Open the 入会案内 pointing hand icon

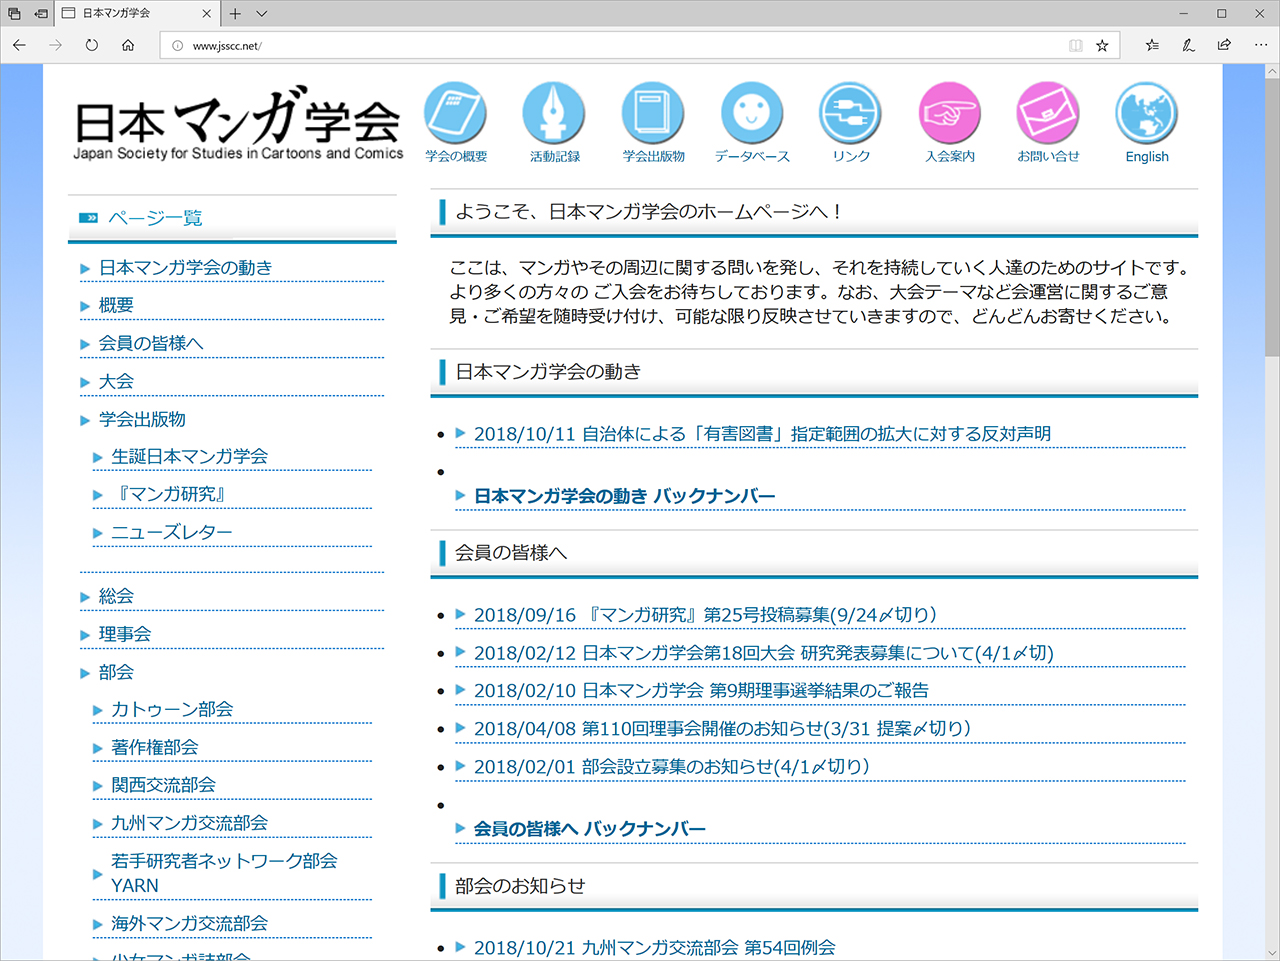(949, 113)
